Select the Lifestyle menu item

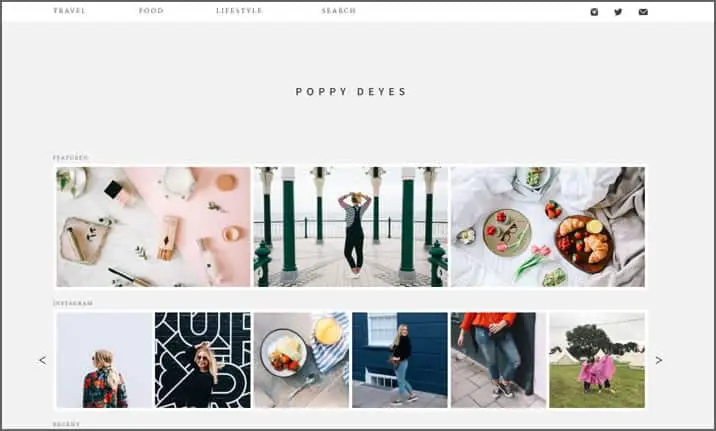tap(239, 11)
